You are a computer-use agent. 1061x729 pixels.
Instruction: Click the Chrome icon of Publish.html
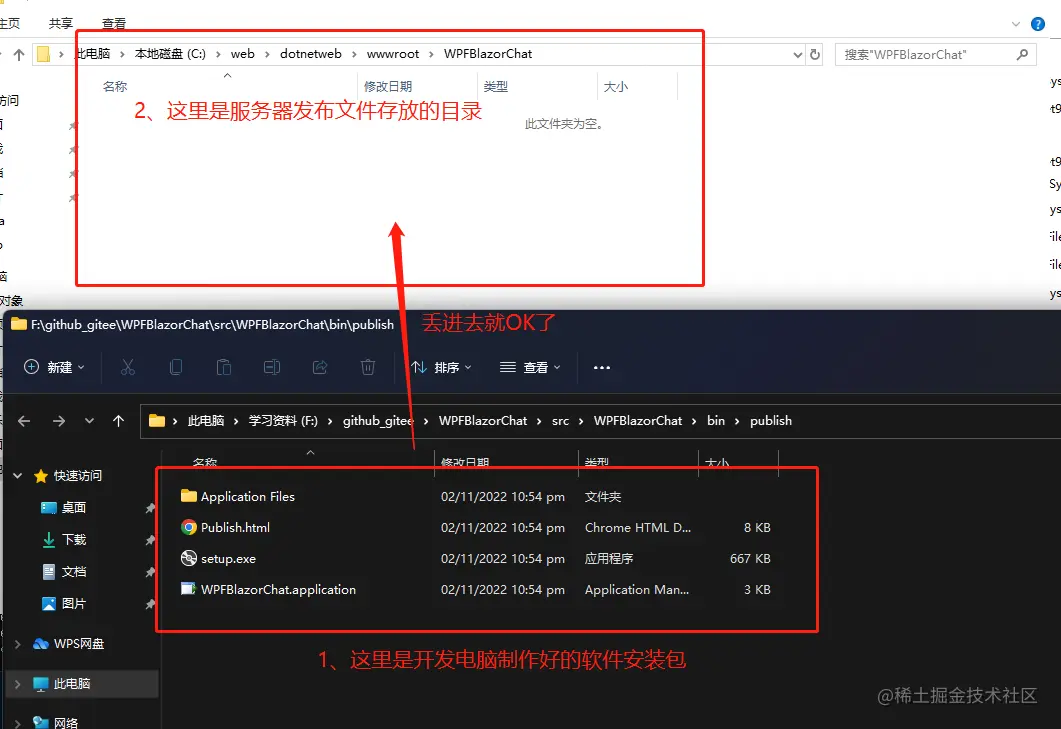tap(189, 527)
